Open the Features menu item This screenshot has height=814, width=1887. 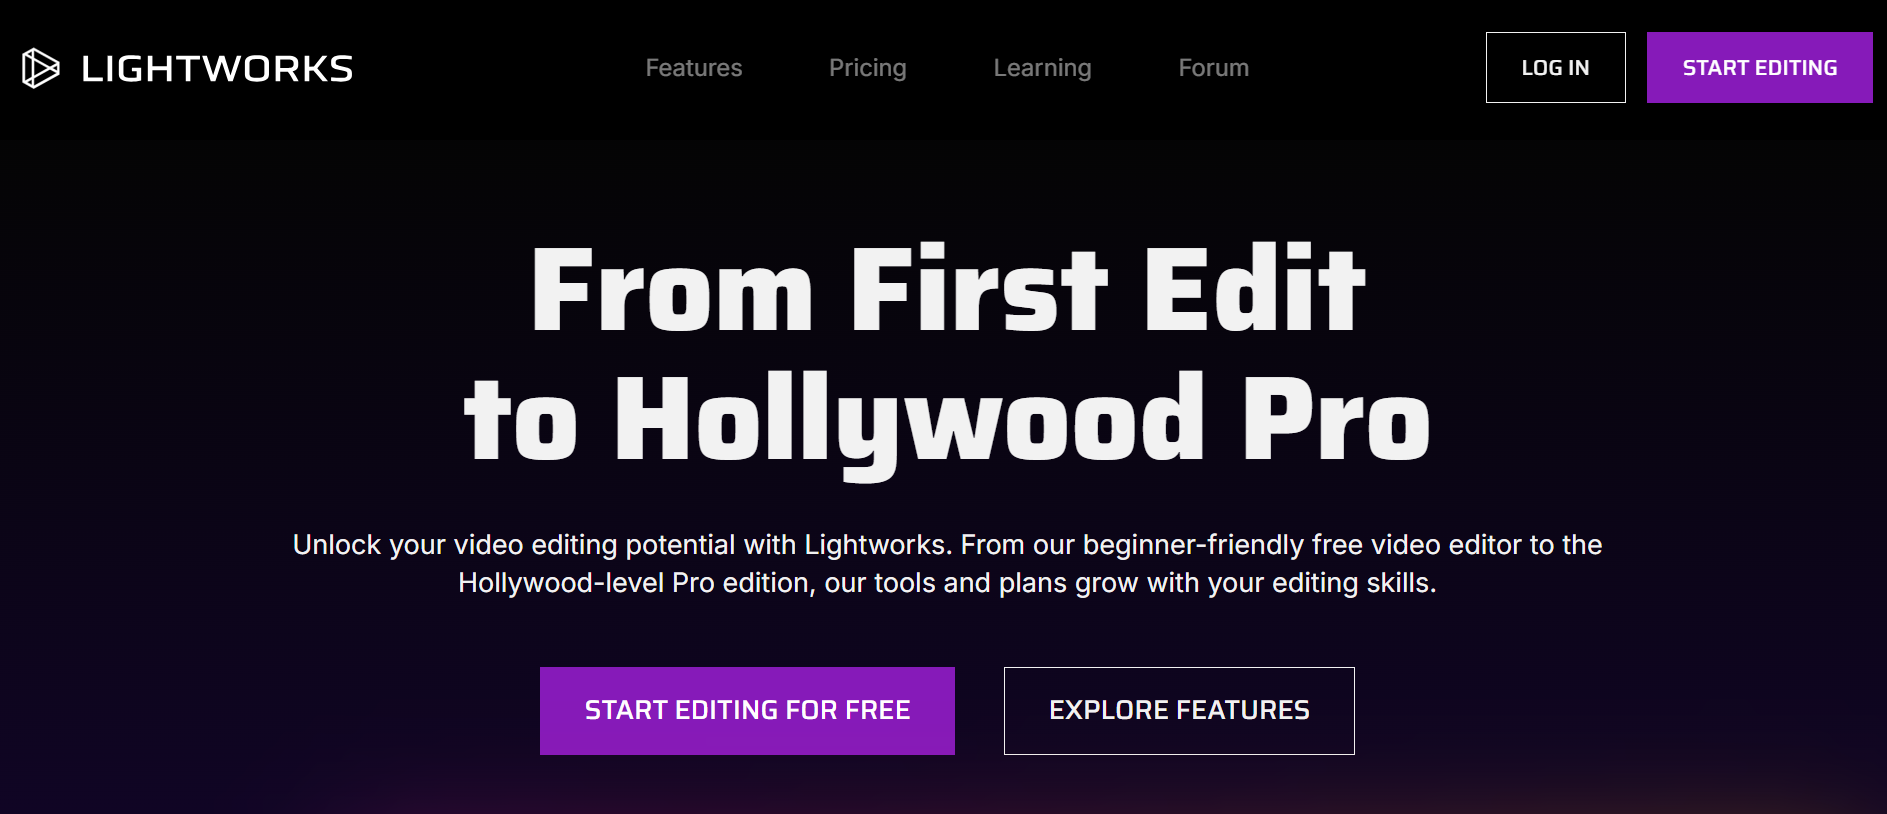pos(694,68)
